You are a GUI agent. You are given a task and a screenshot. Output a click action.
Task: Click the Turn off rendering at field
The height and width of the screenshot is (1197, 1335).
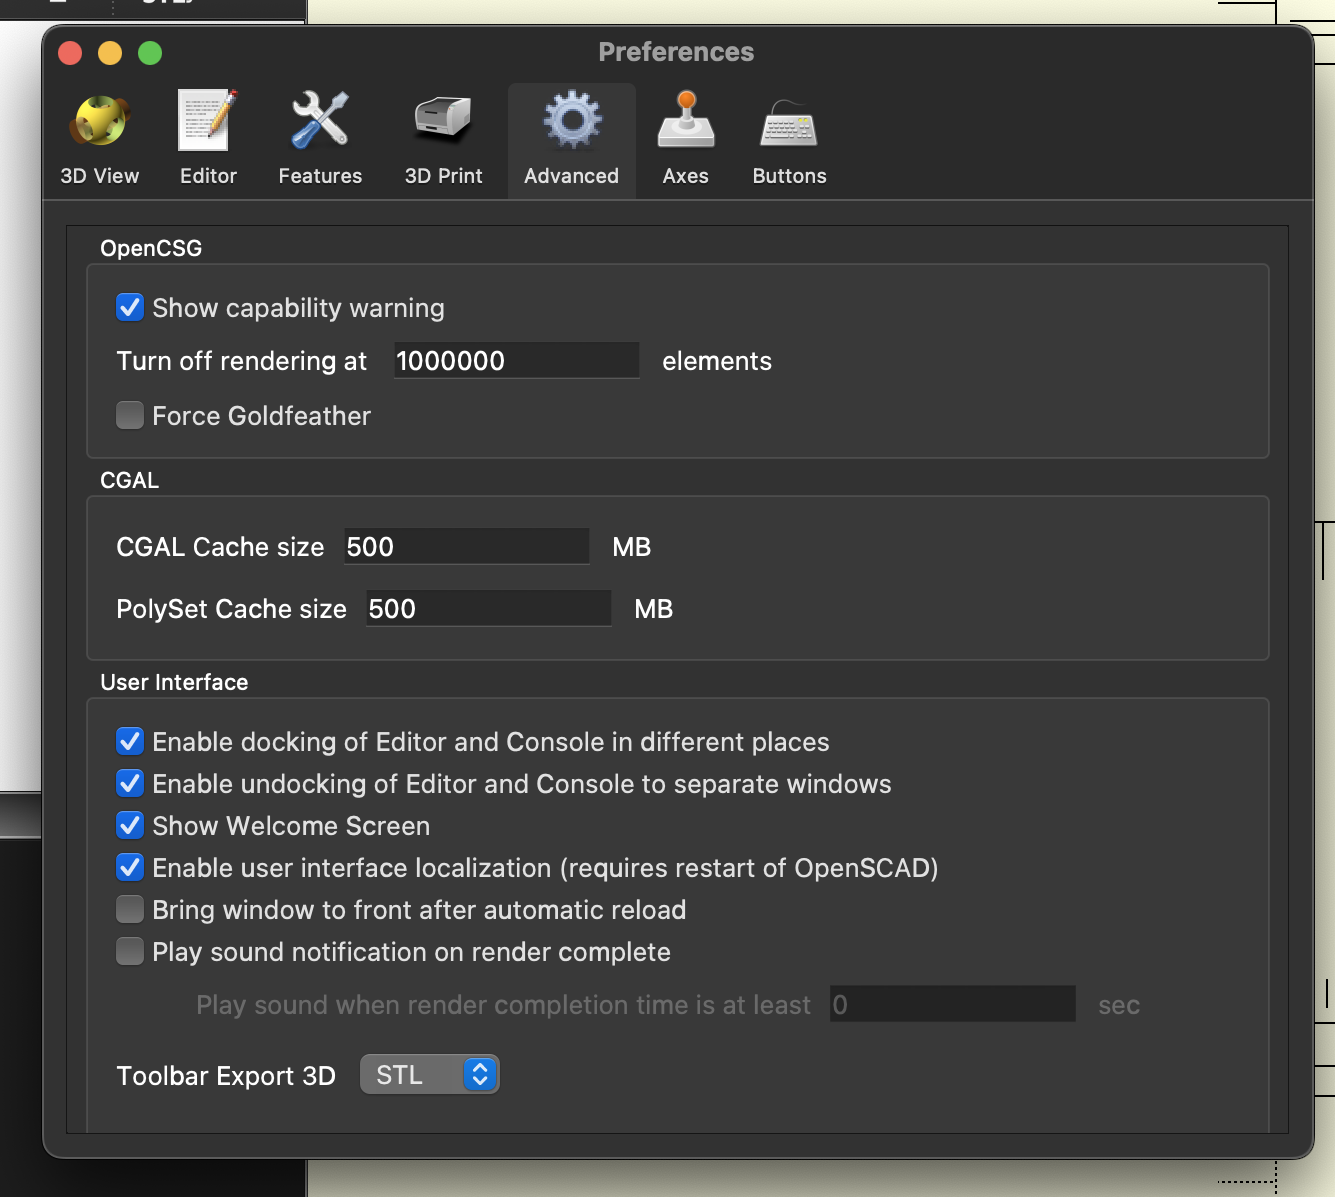(516, 361)
